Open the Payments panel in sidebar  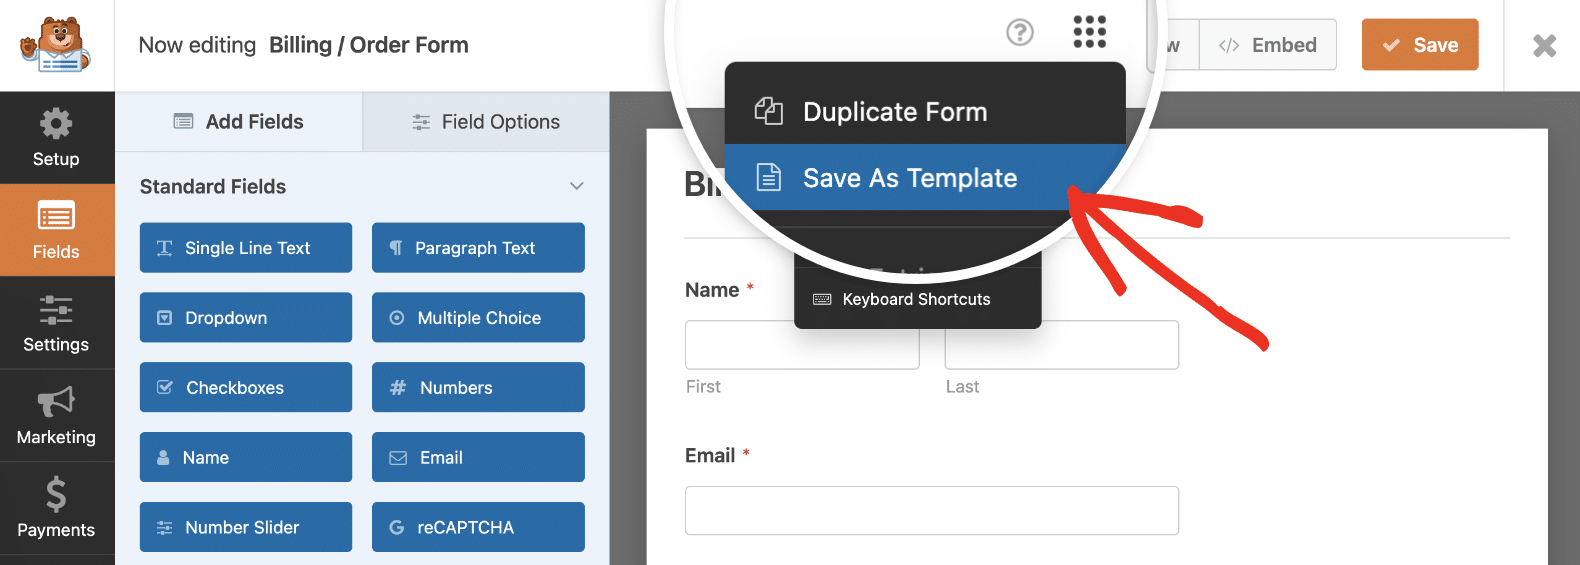click(x=56, y=508)
